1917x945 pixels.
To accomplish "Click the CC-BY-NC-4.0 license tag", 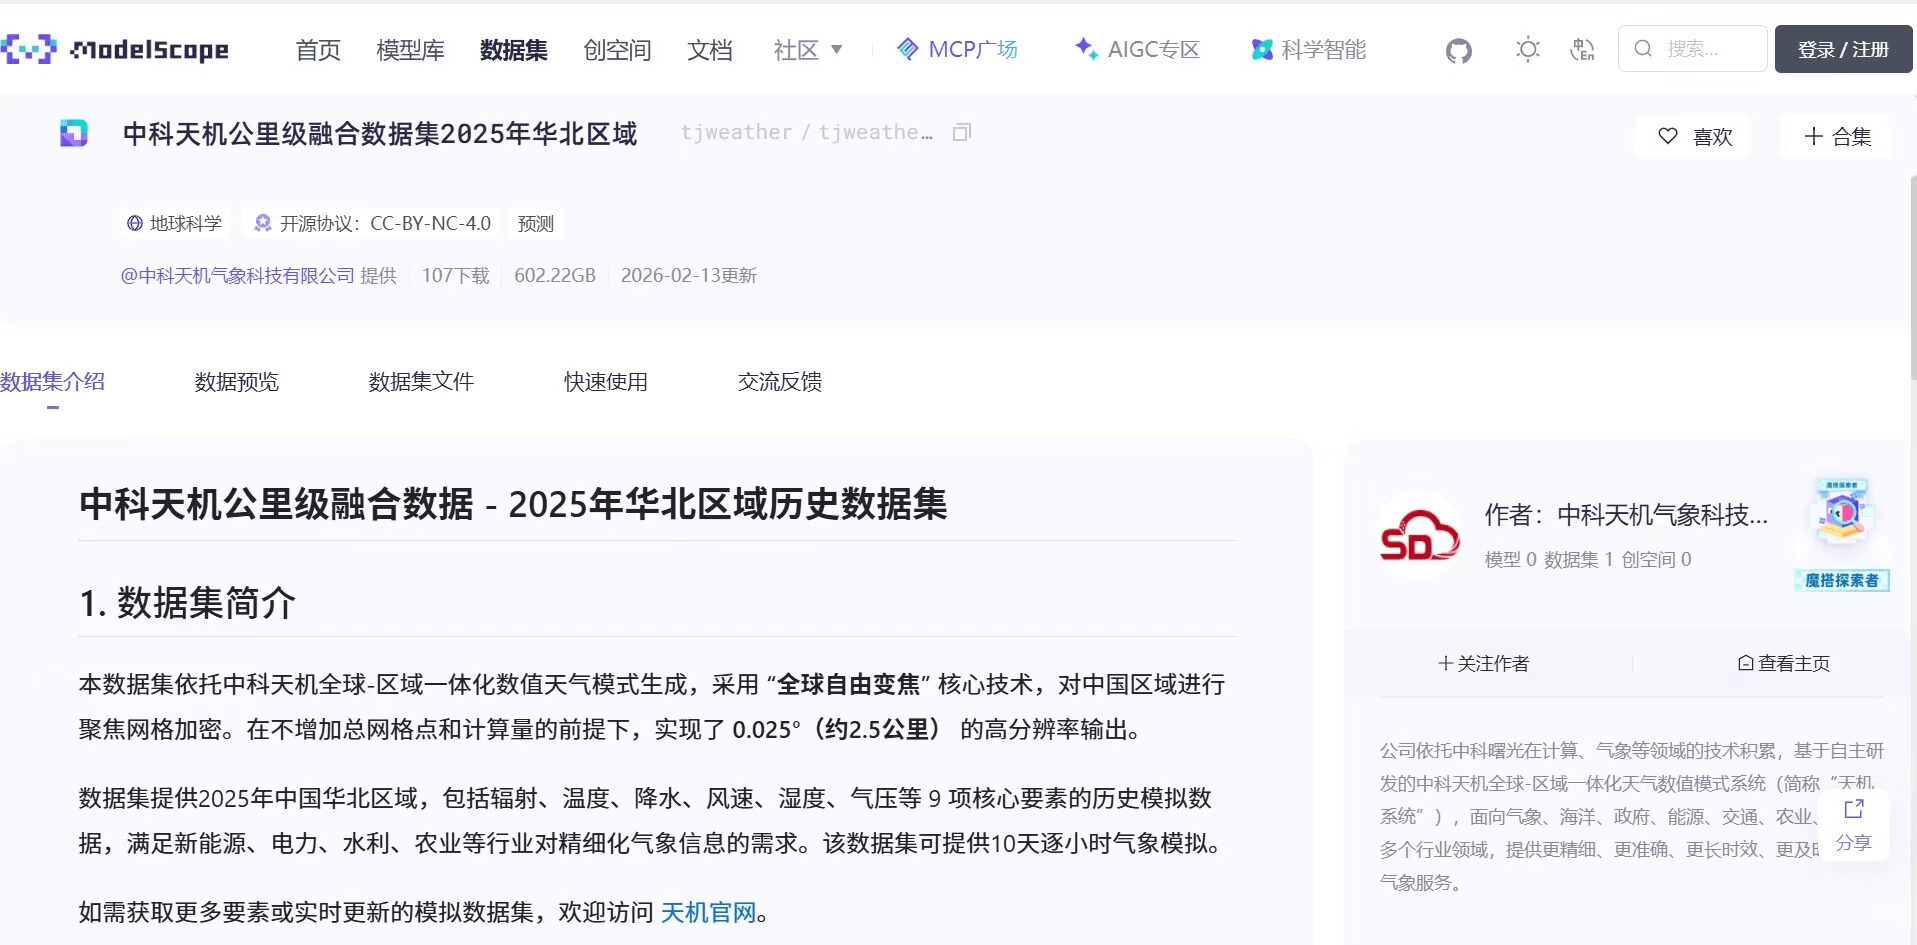I will 373,223.
